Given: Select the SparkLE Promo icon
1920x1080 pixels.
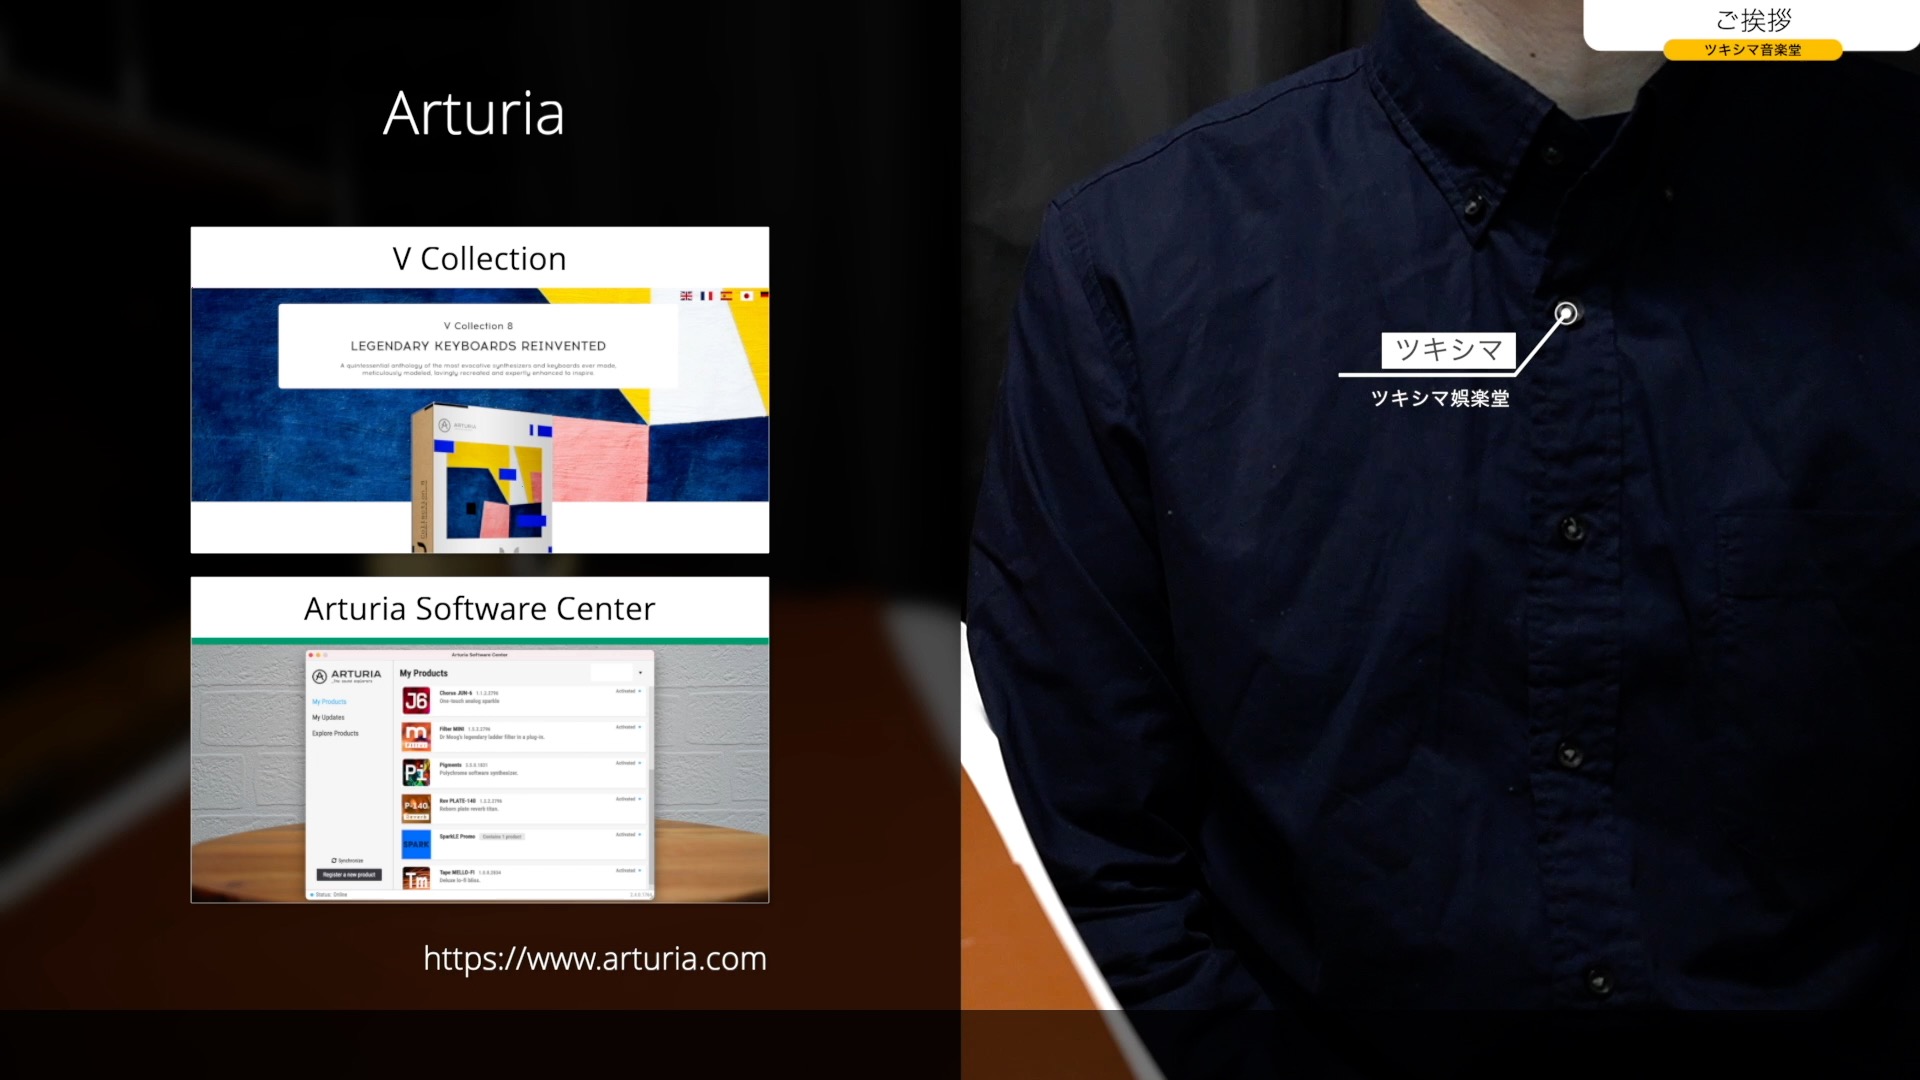Looking at the screenshot, I should click(x=416, y=844).
